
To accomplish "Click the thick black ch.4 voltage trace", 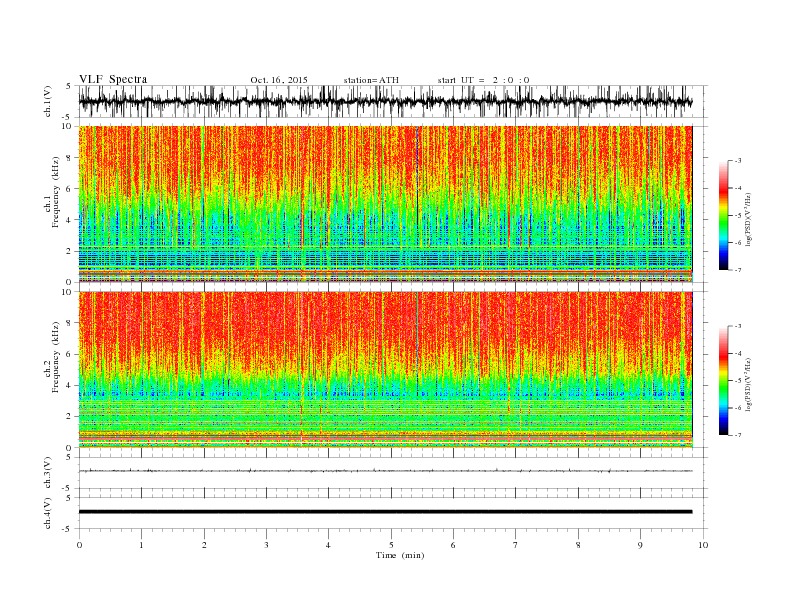I will 385,512.
